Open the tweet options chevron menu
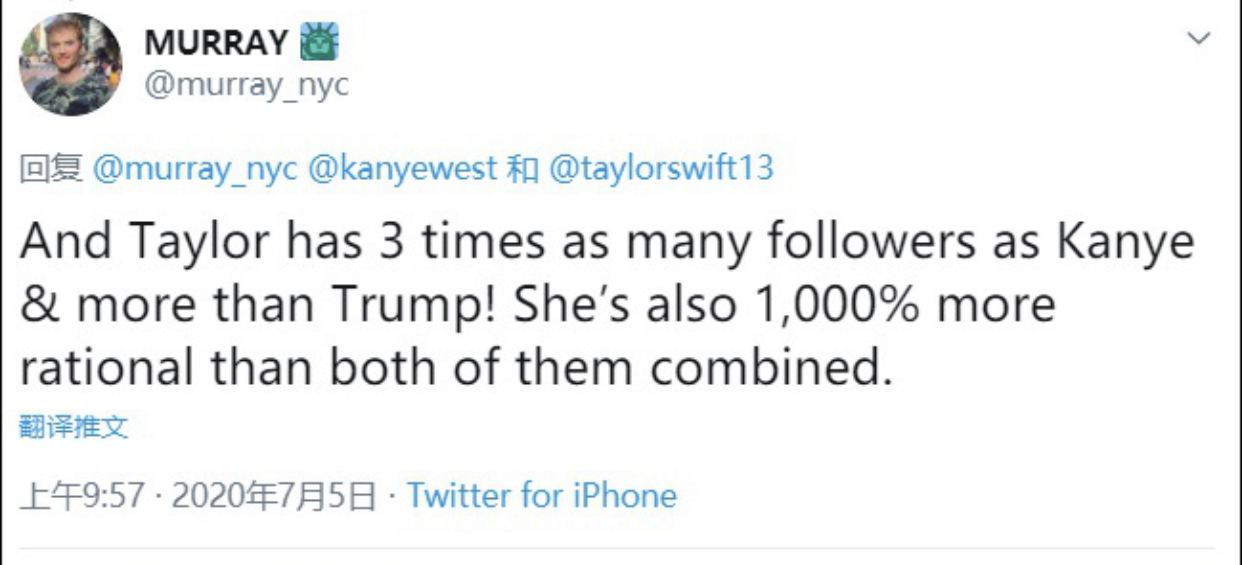Screen dimensions: 1242x565 1198,39
